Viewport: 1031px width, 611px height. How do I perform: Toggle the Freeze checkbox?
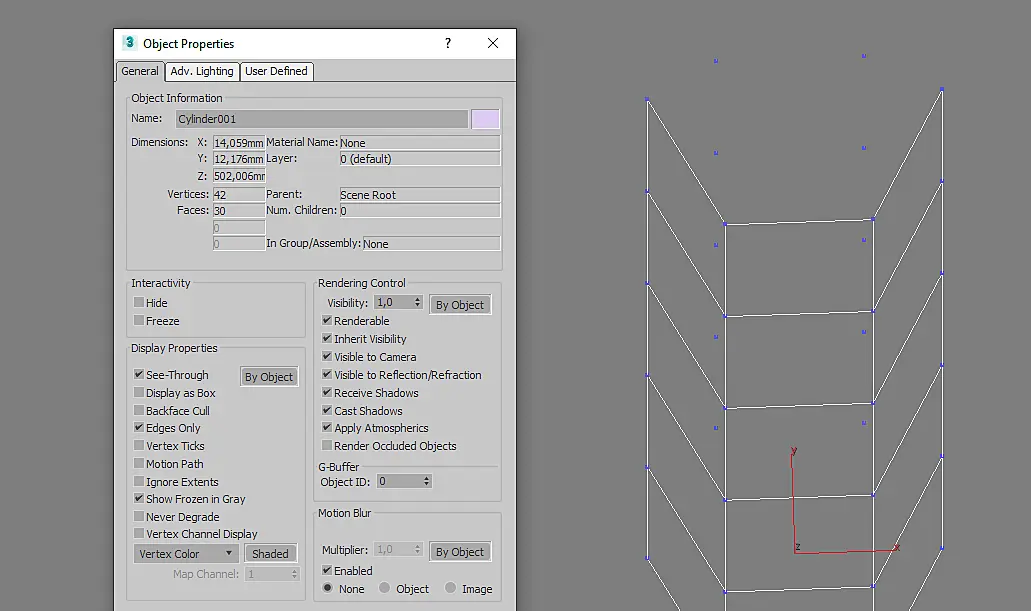pos(139,320)
